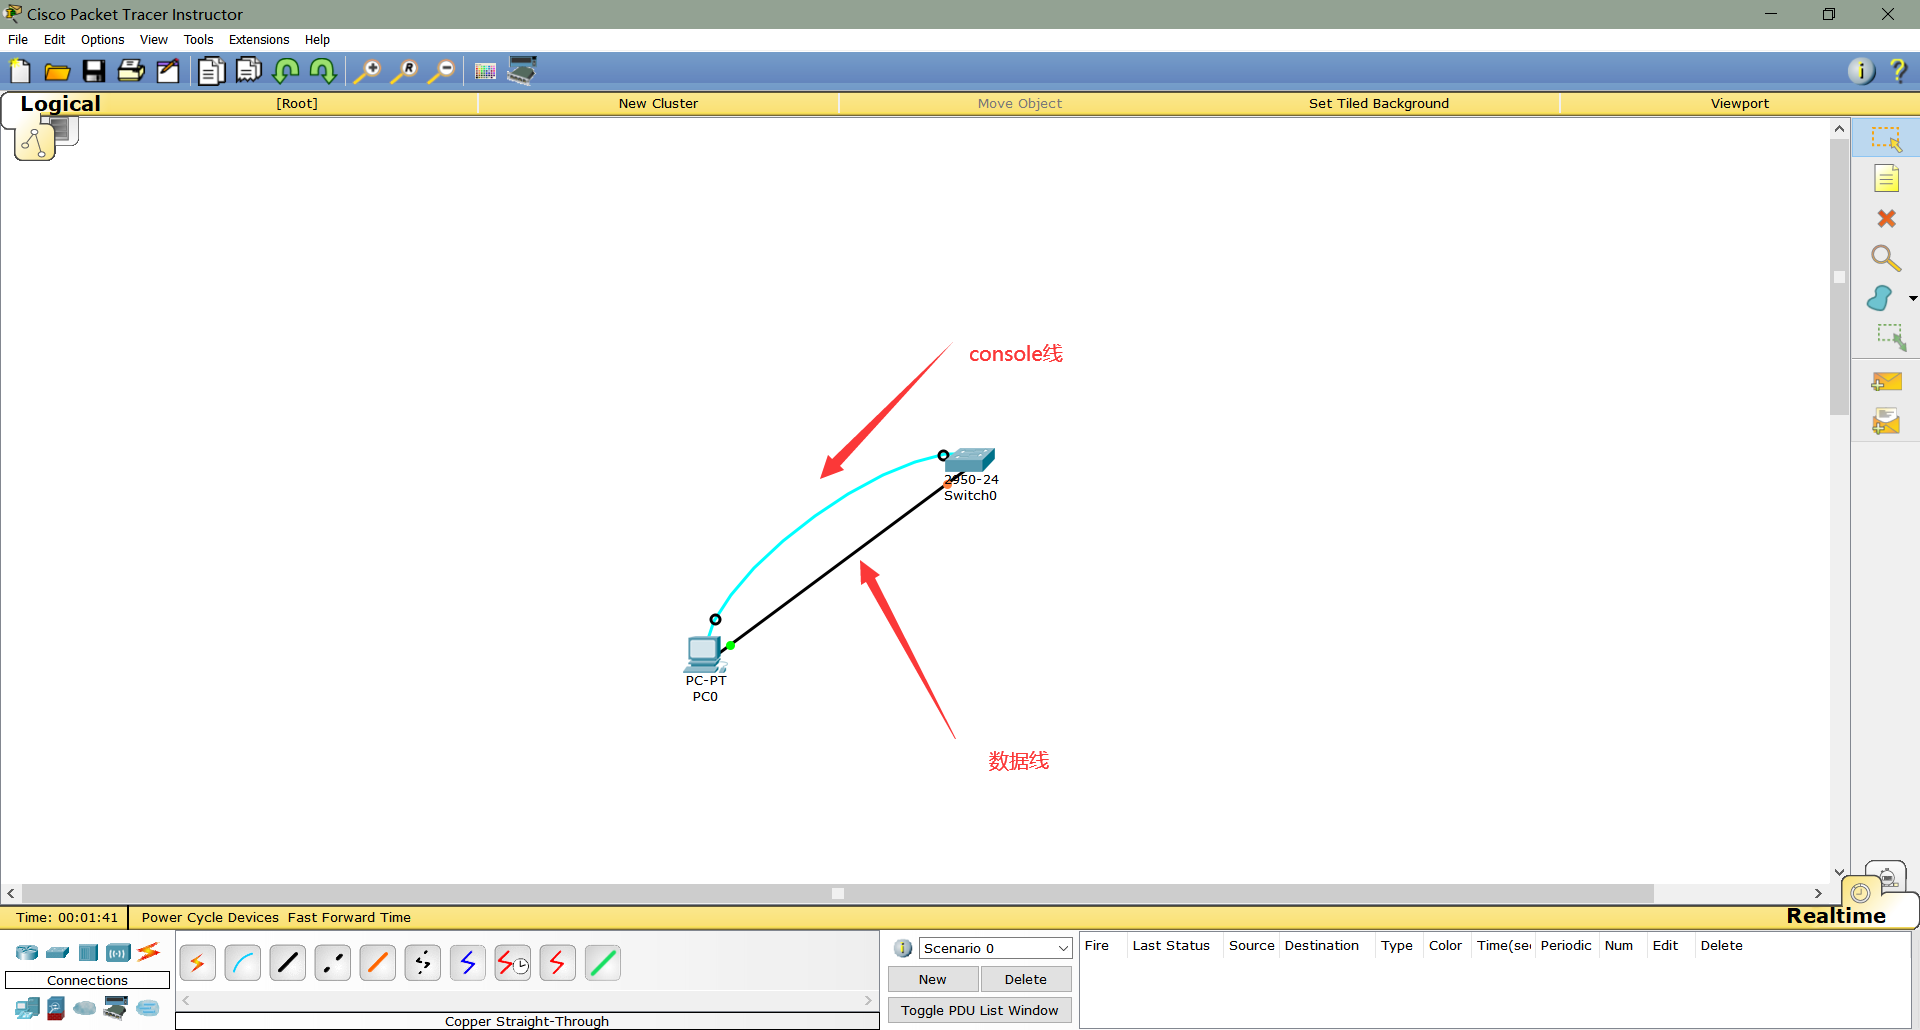
Task: Open the Options menu
Action: 102,40
